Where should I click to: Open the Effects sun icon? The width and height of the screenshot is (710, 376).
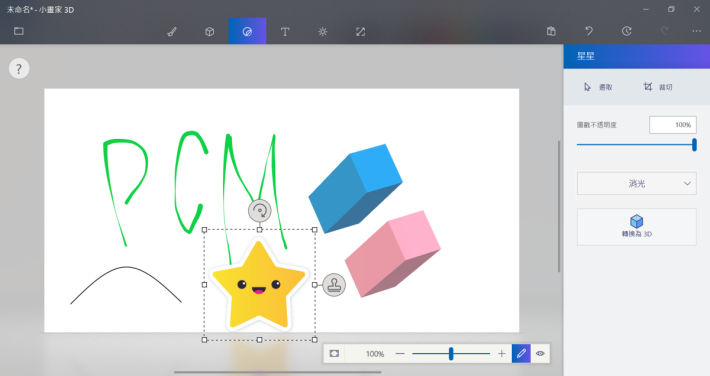(322, 31)
